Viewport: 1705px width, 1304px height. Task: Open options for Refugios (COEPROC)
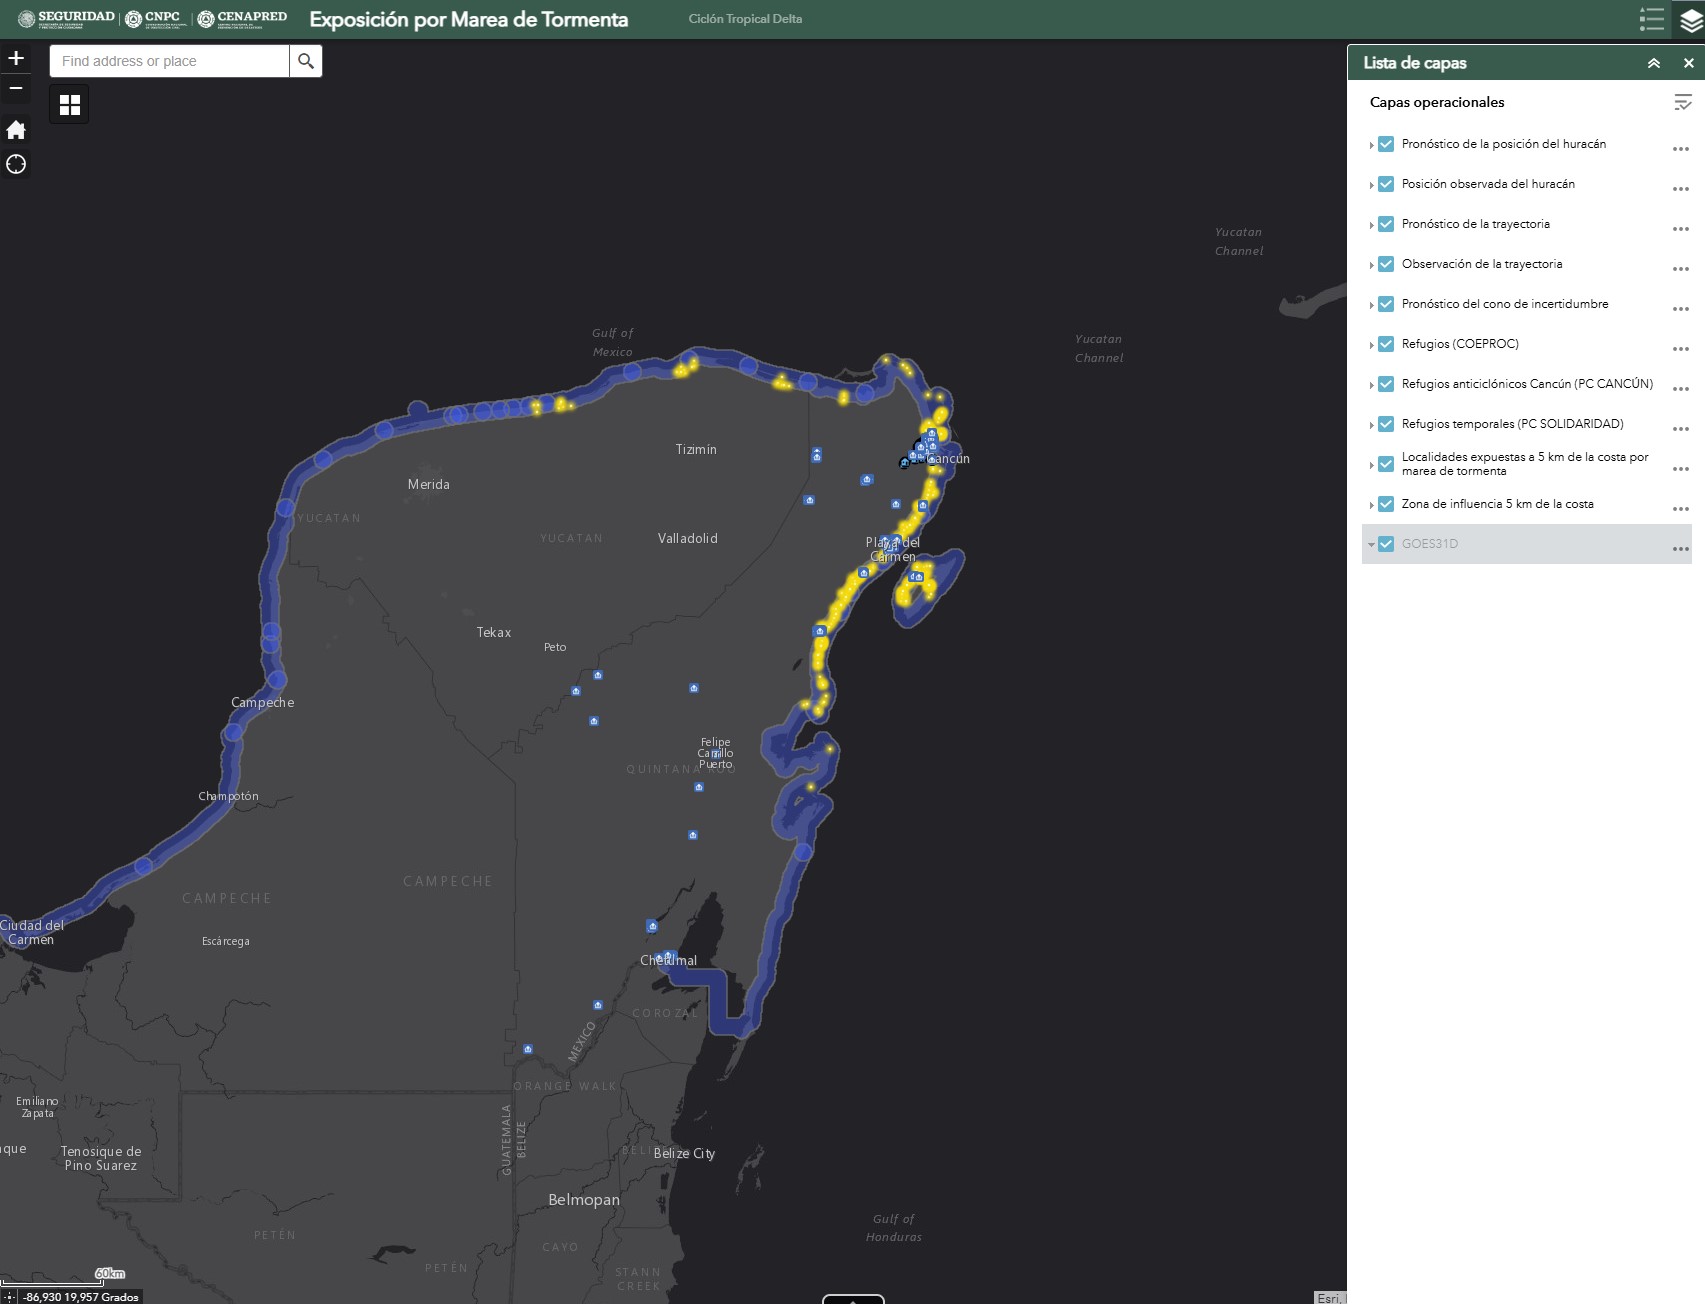click(x=1681, y=348)
